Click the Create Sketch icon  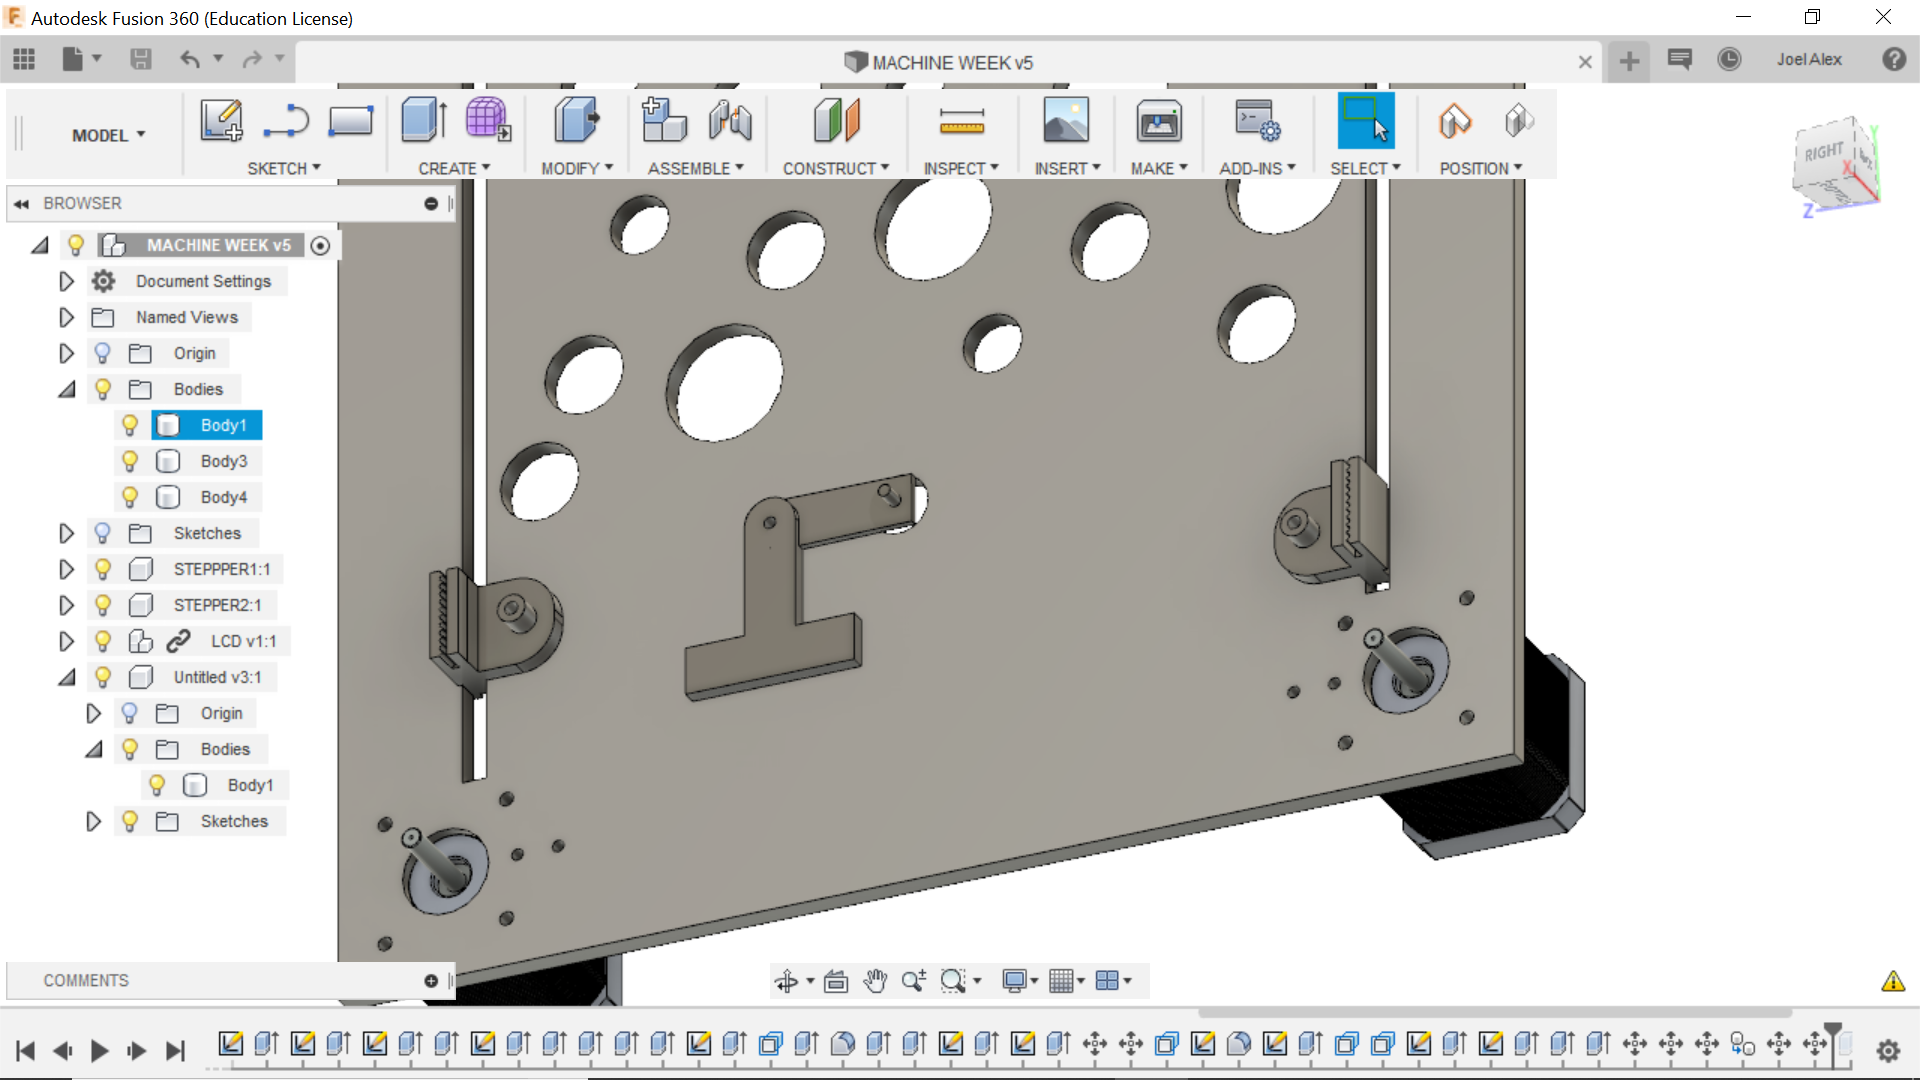click(x=221, y=121)
